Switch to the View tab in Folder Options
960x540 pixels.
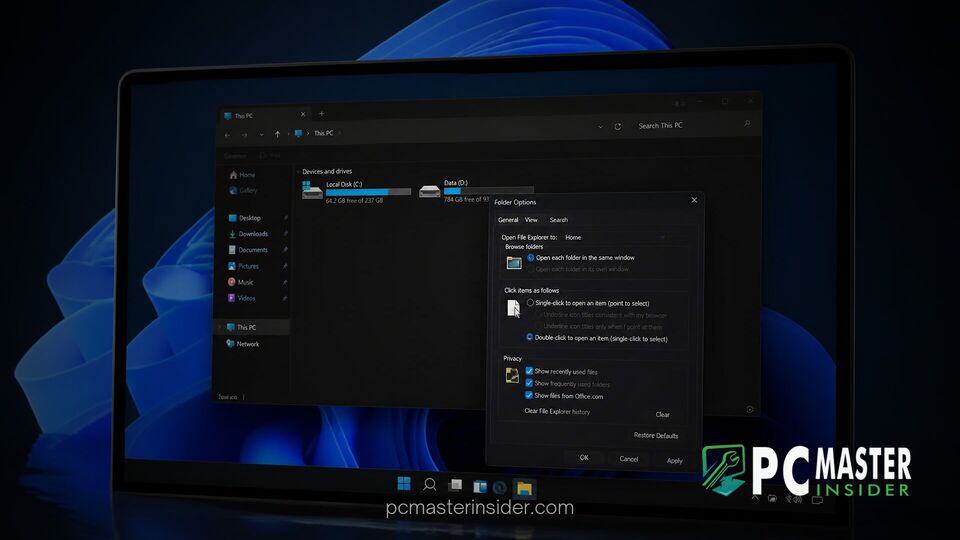tap(531, 220)
